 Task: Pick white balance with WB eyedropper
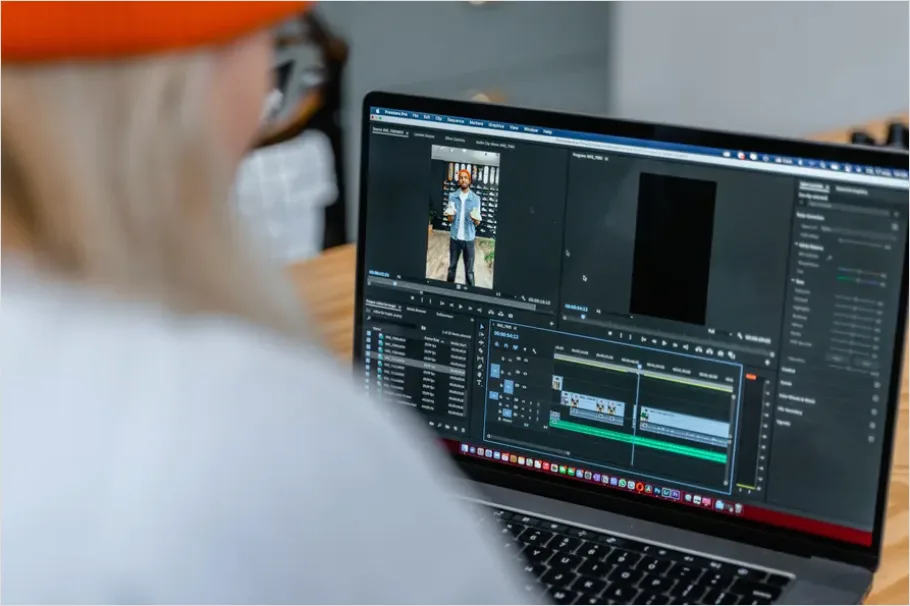click(x=829, y=258)
